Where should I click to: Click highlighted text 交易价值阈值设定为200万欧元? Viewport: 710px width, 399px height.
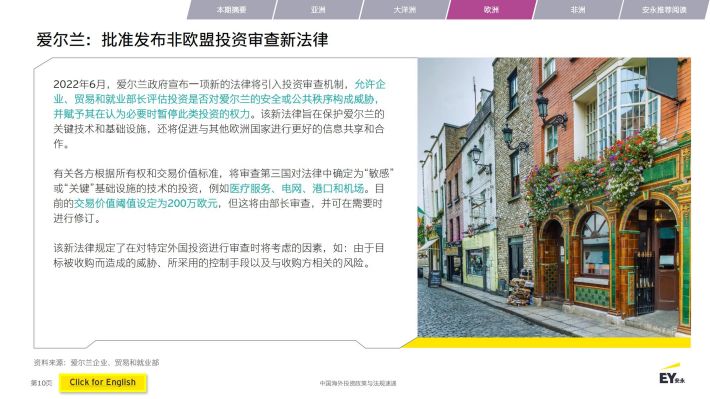(146, 203)
